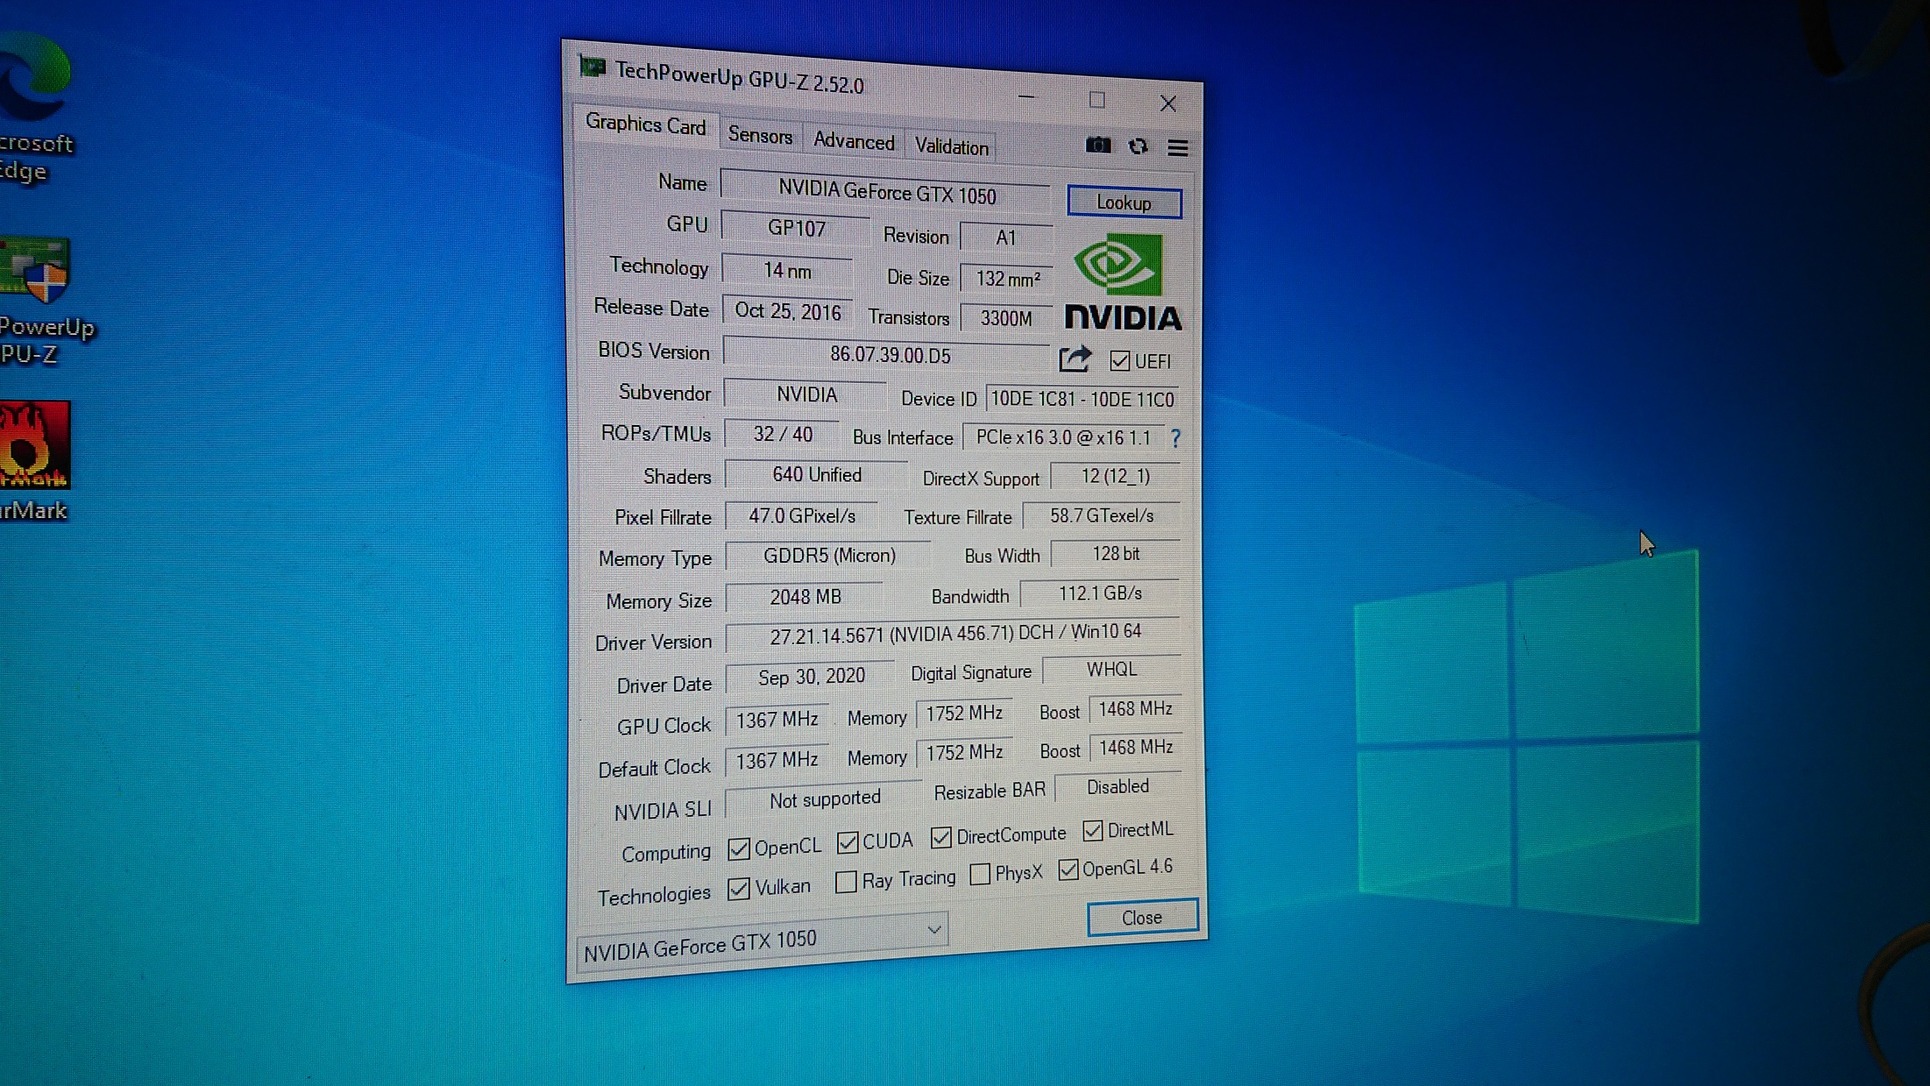Click the BIOS export share icon
Viewport: 1930px width, 1086px height.
click(x=1075, y=359)
